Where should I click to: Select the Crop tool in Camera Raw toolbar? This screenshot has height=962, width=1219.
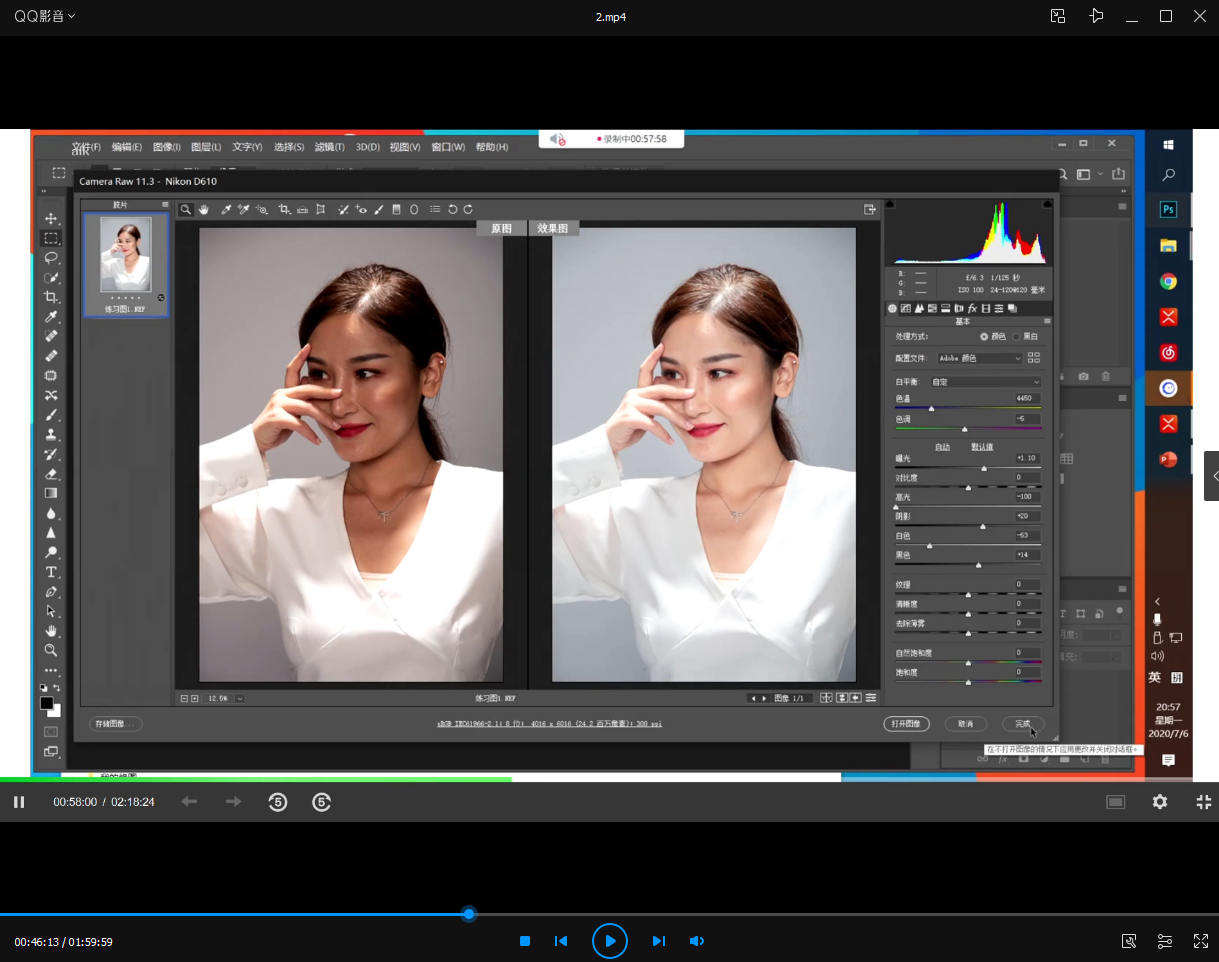pos(284,210)
